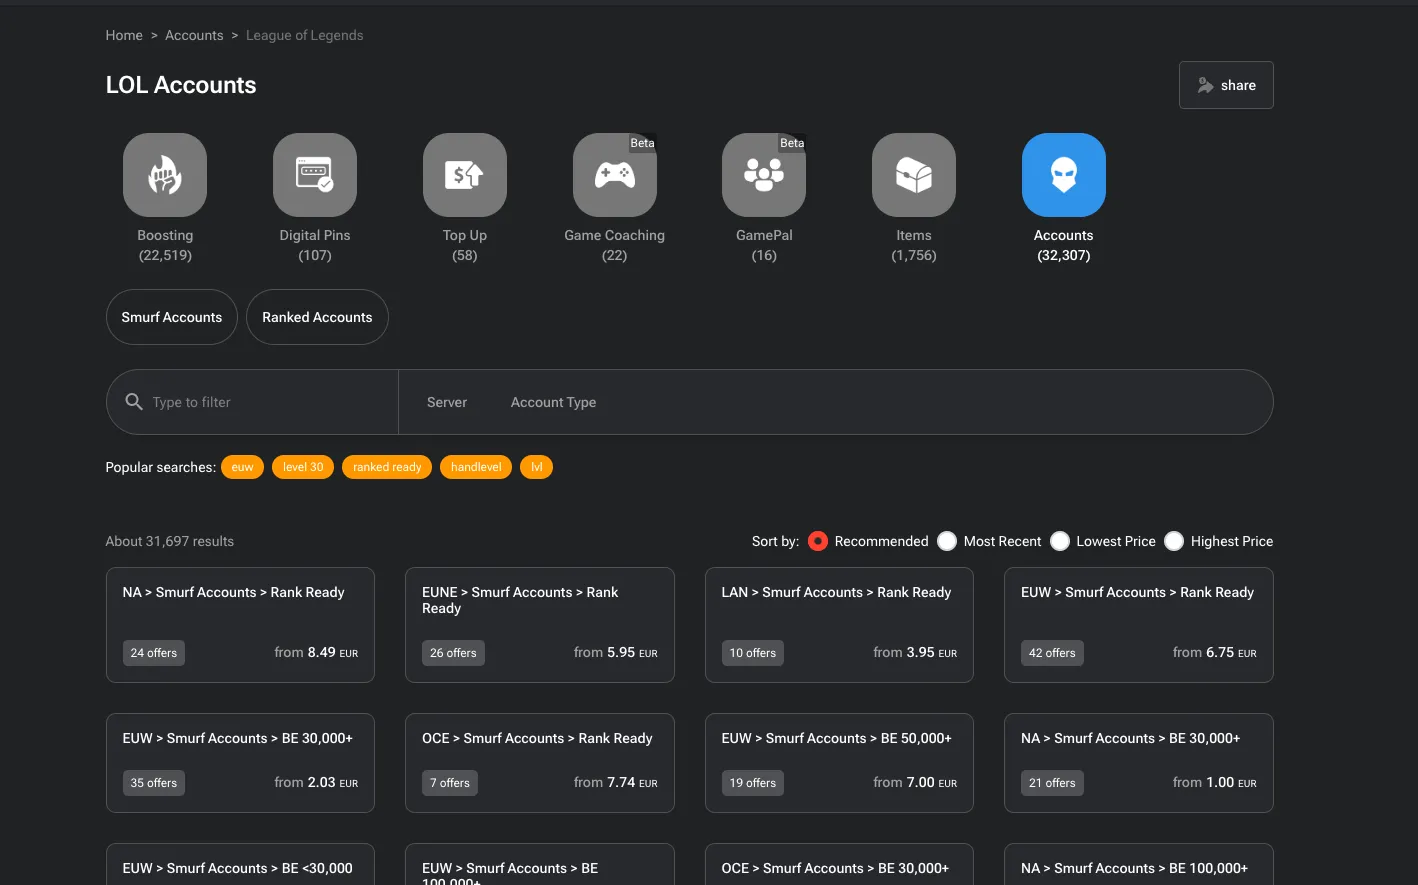This screenshot has height=885, width=1418.
Task: Open EUW Smurf Accounts BE 30,000+ card
Action: tap(240, 763)
